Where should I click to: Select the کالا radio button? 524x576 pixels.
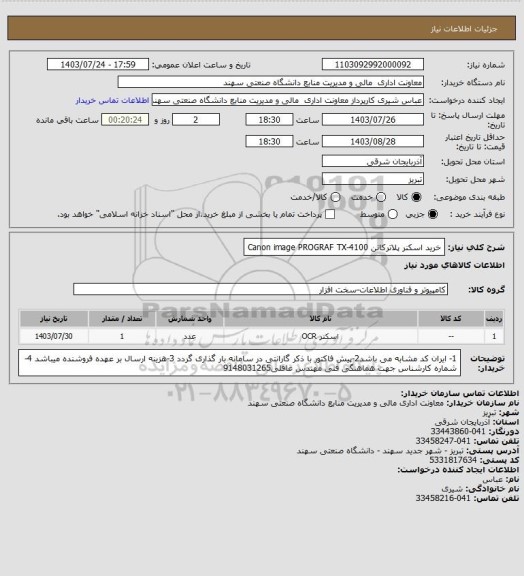click(416, 197)
